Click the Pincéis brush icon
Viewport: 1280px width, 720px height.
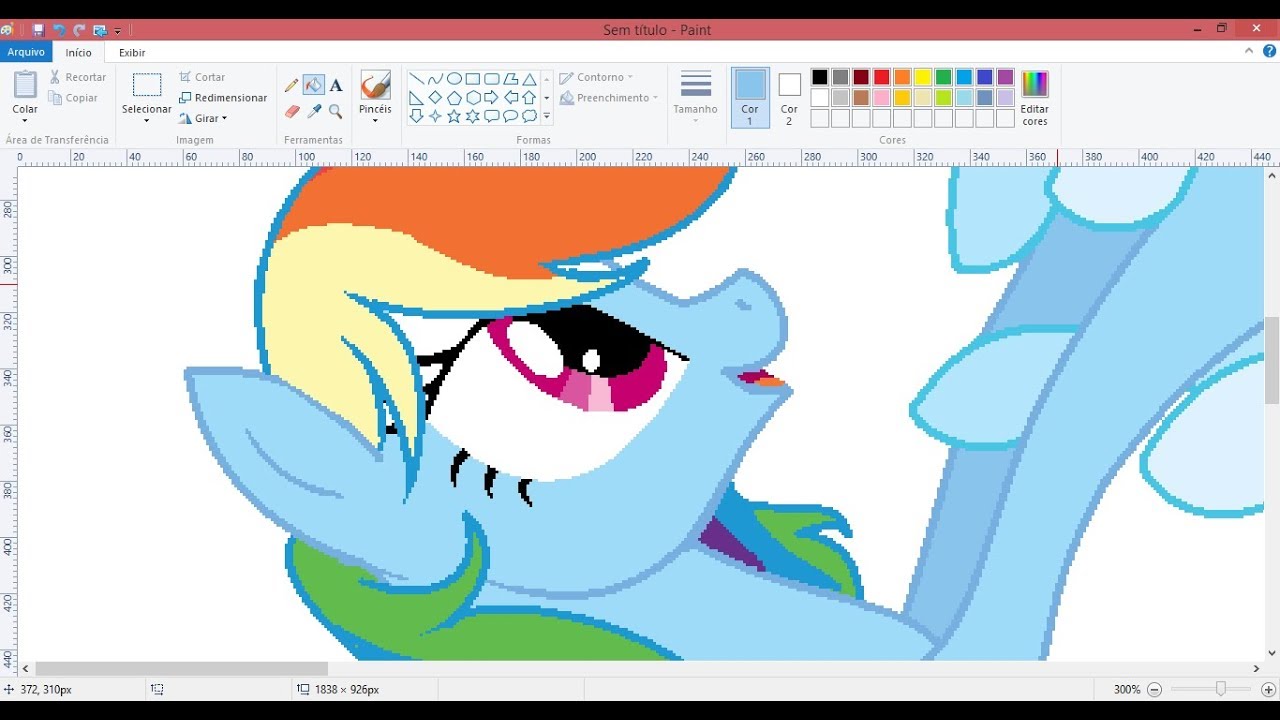pyautogui.click(x=375, y=86)
